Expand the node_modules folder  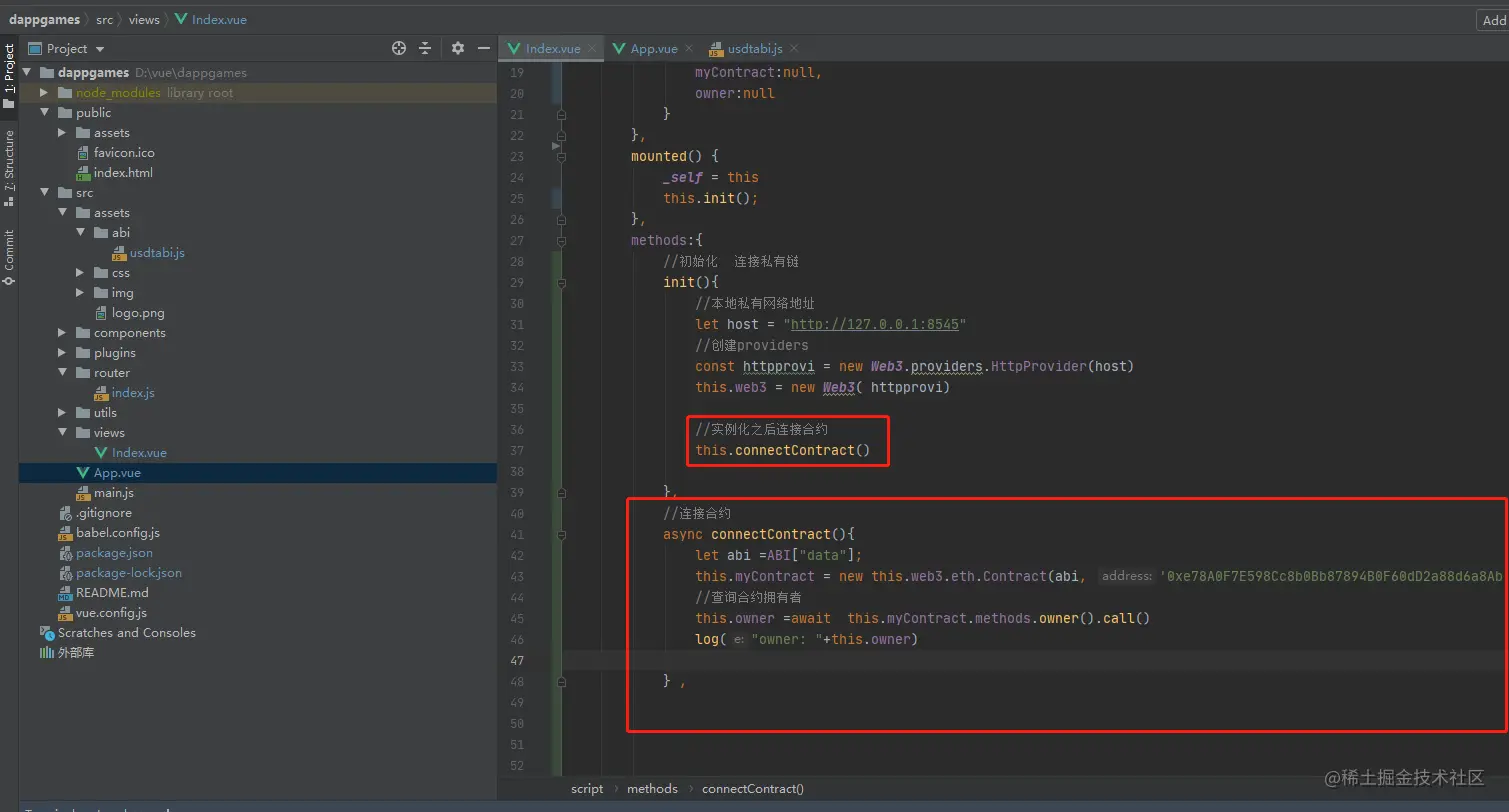[44, 93]
